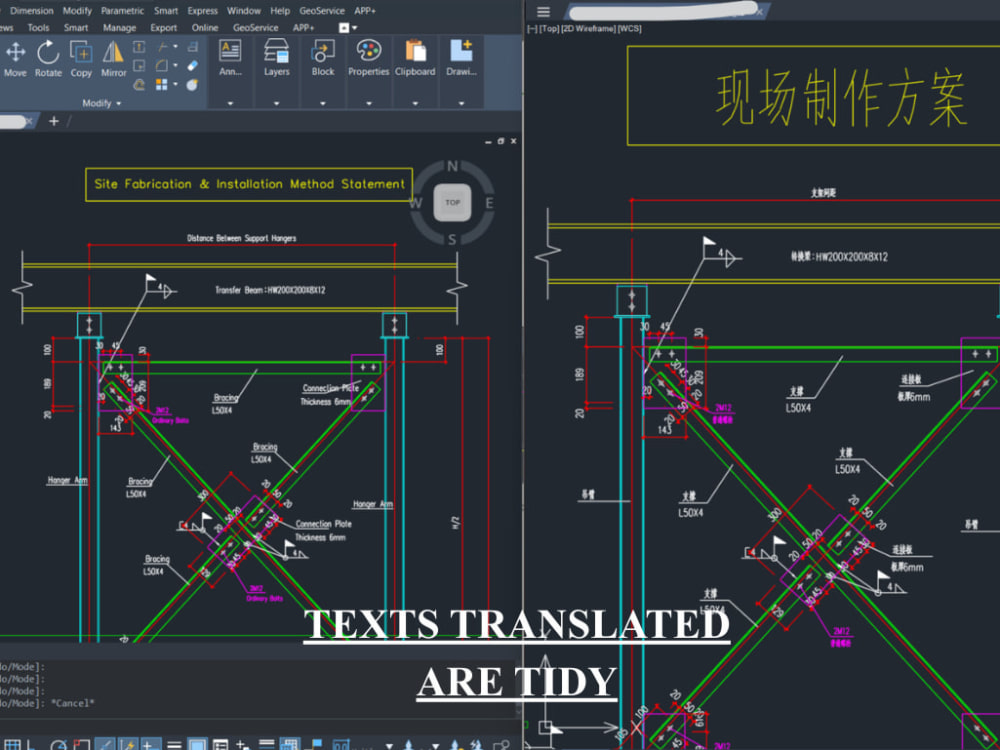The width and height of the screenshot is (1000, 750).
Task: Click 'Distance Between Support Hangers' dimension text
Action: pyautogui.click(x=242, y=238)
